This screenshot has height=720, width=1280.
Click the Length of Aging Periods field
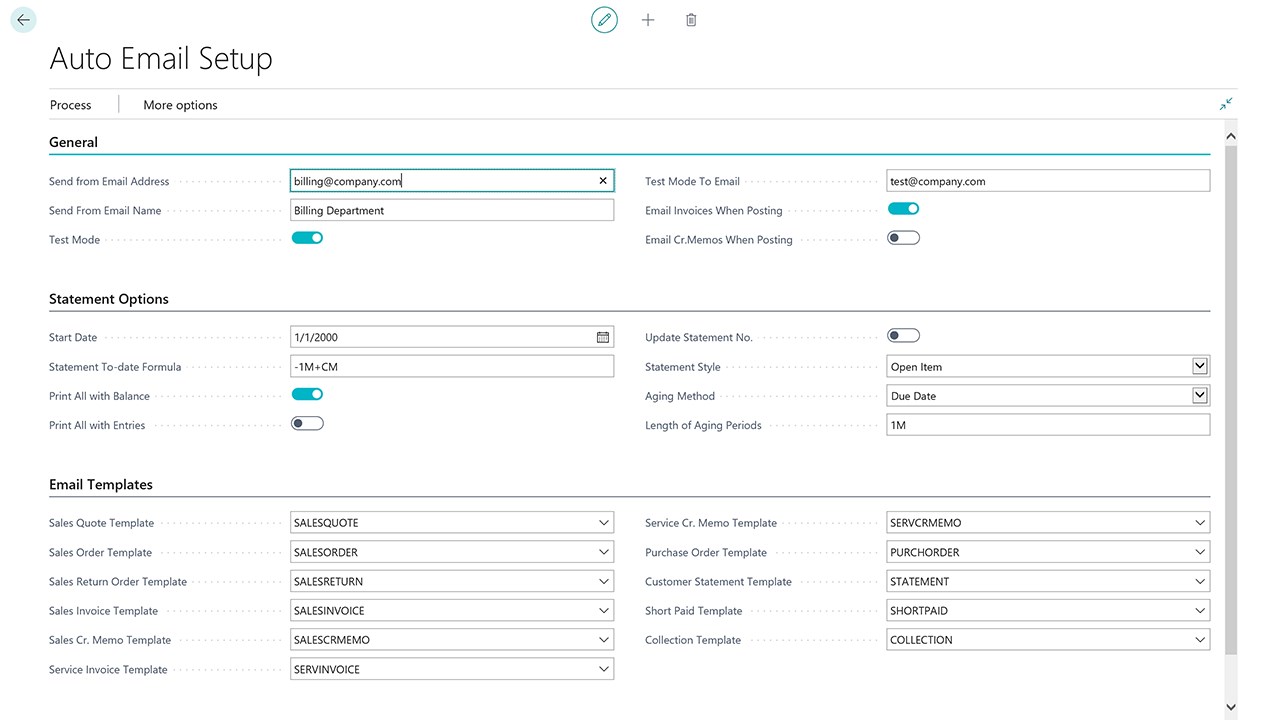(x=1047, y=425)
